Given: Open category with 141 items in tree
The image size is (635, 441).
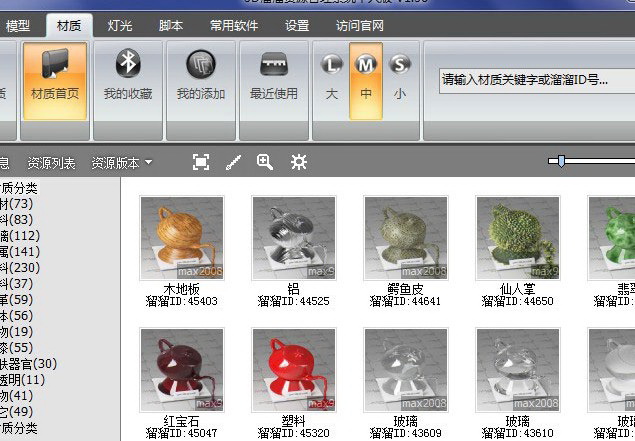Looking at the screenshot, I should pyautogui.click(x=18, y=251).
